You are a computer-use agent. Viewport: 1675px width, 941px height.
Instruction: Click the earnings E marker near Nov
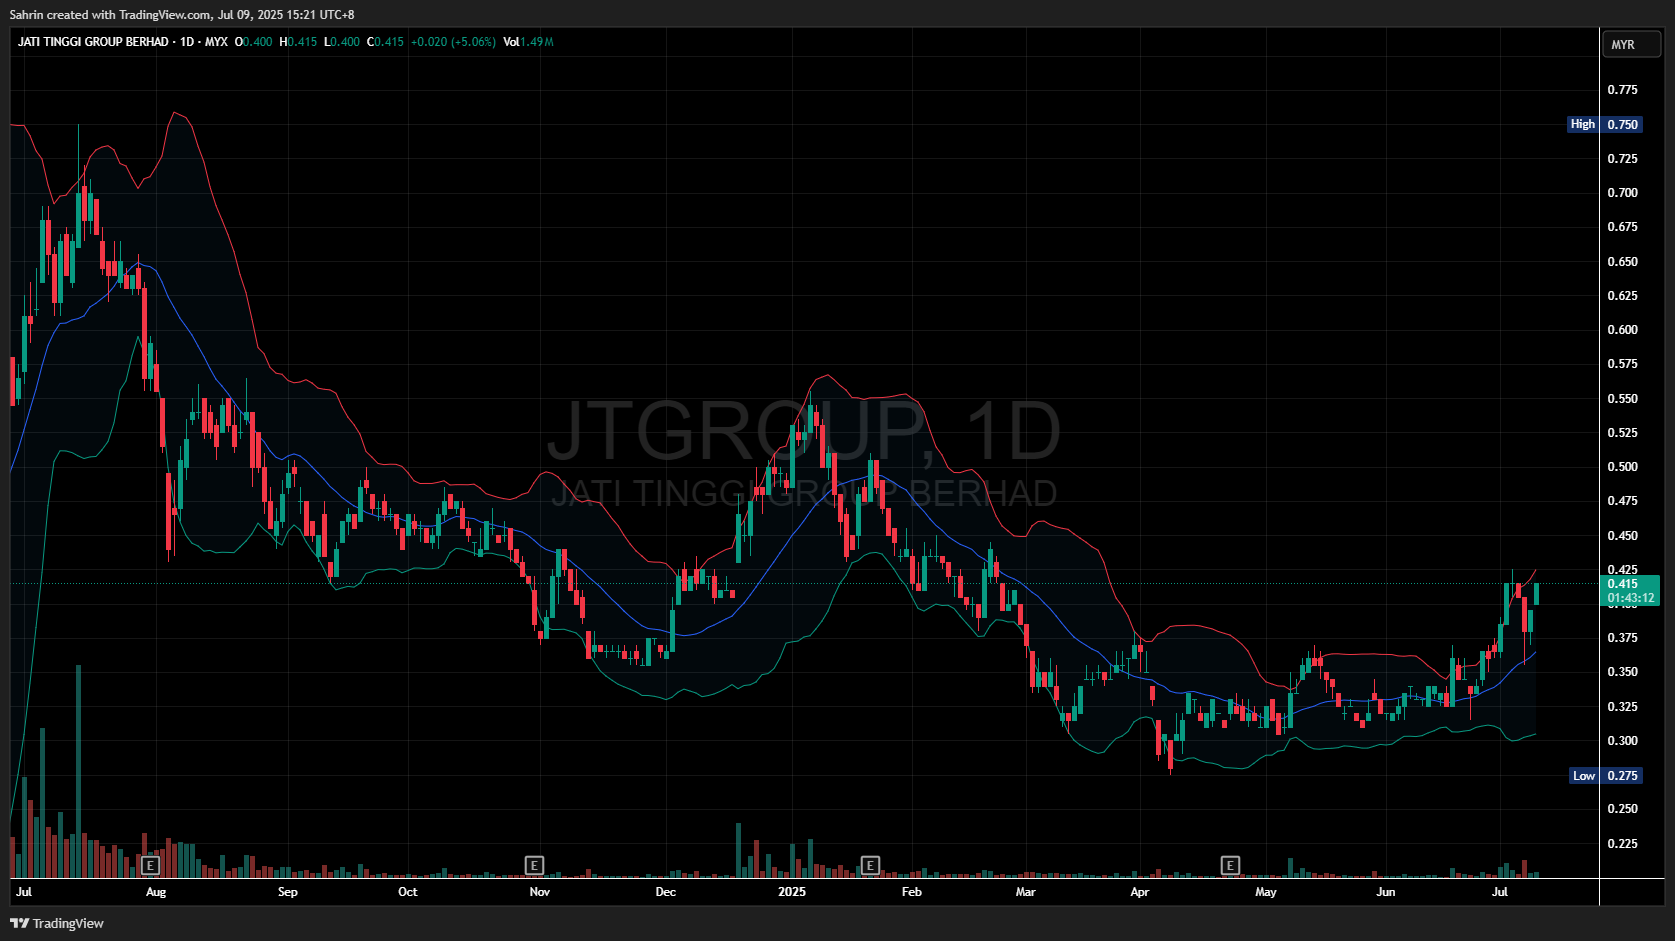pos(534,865)
